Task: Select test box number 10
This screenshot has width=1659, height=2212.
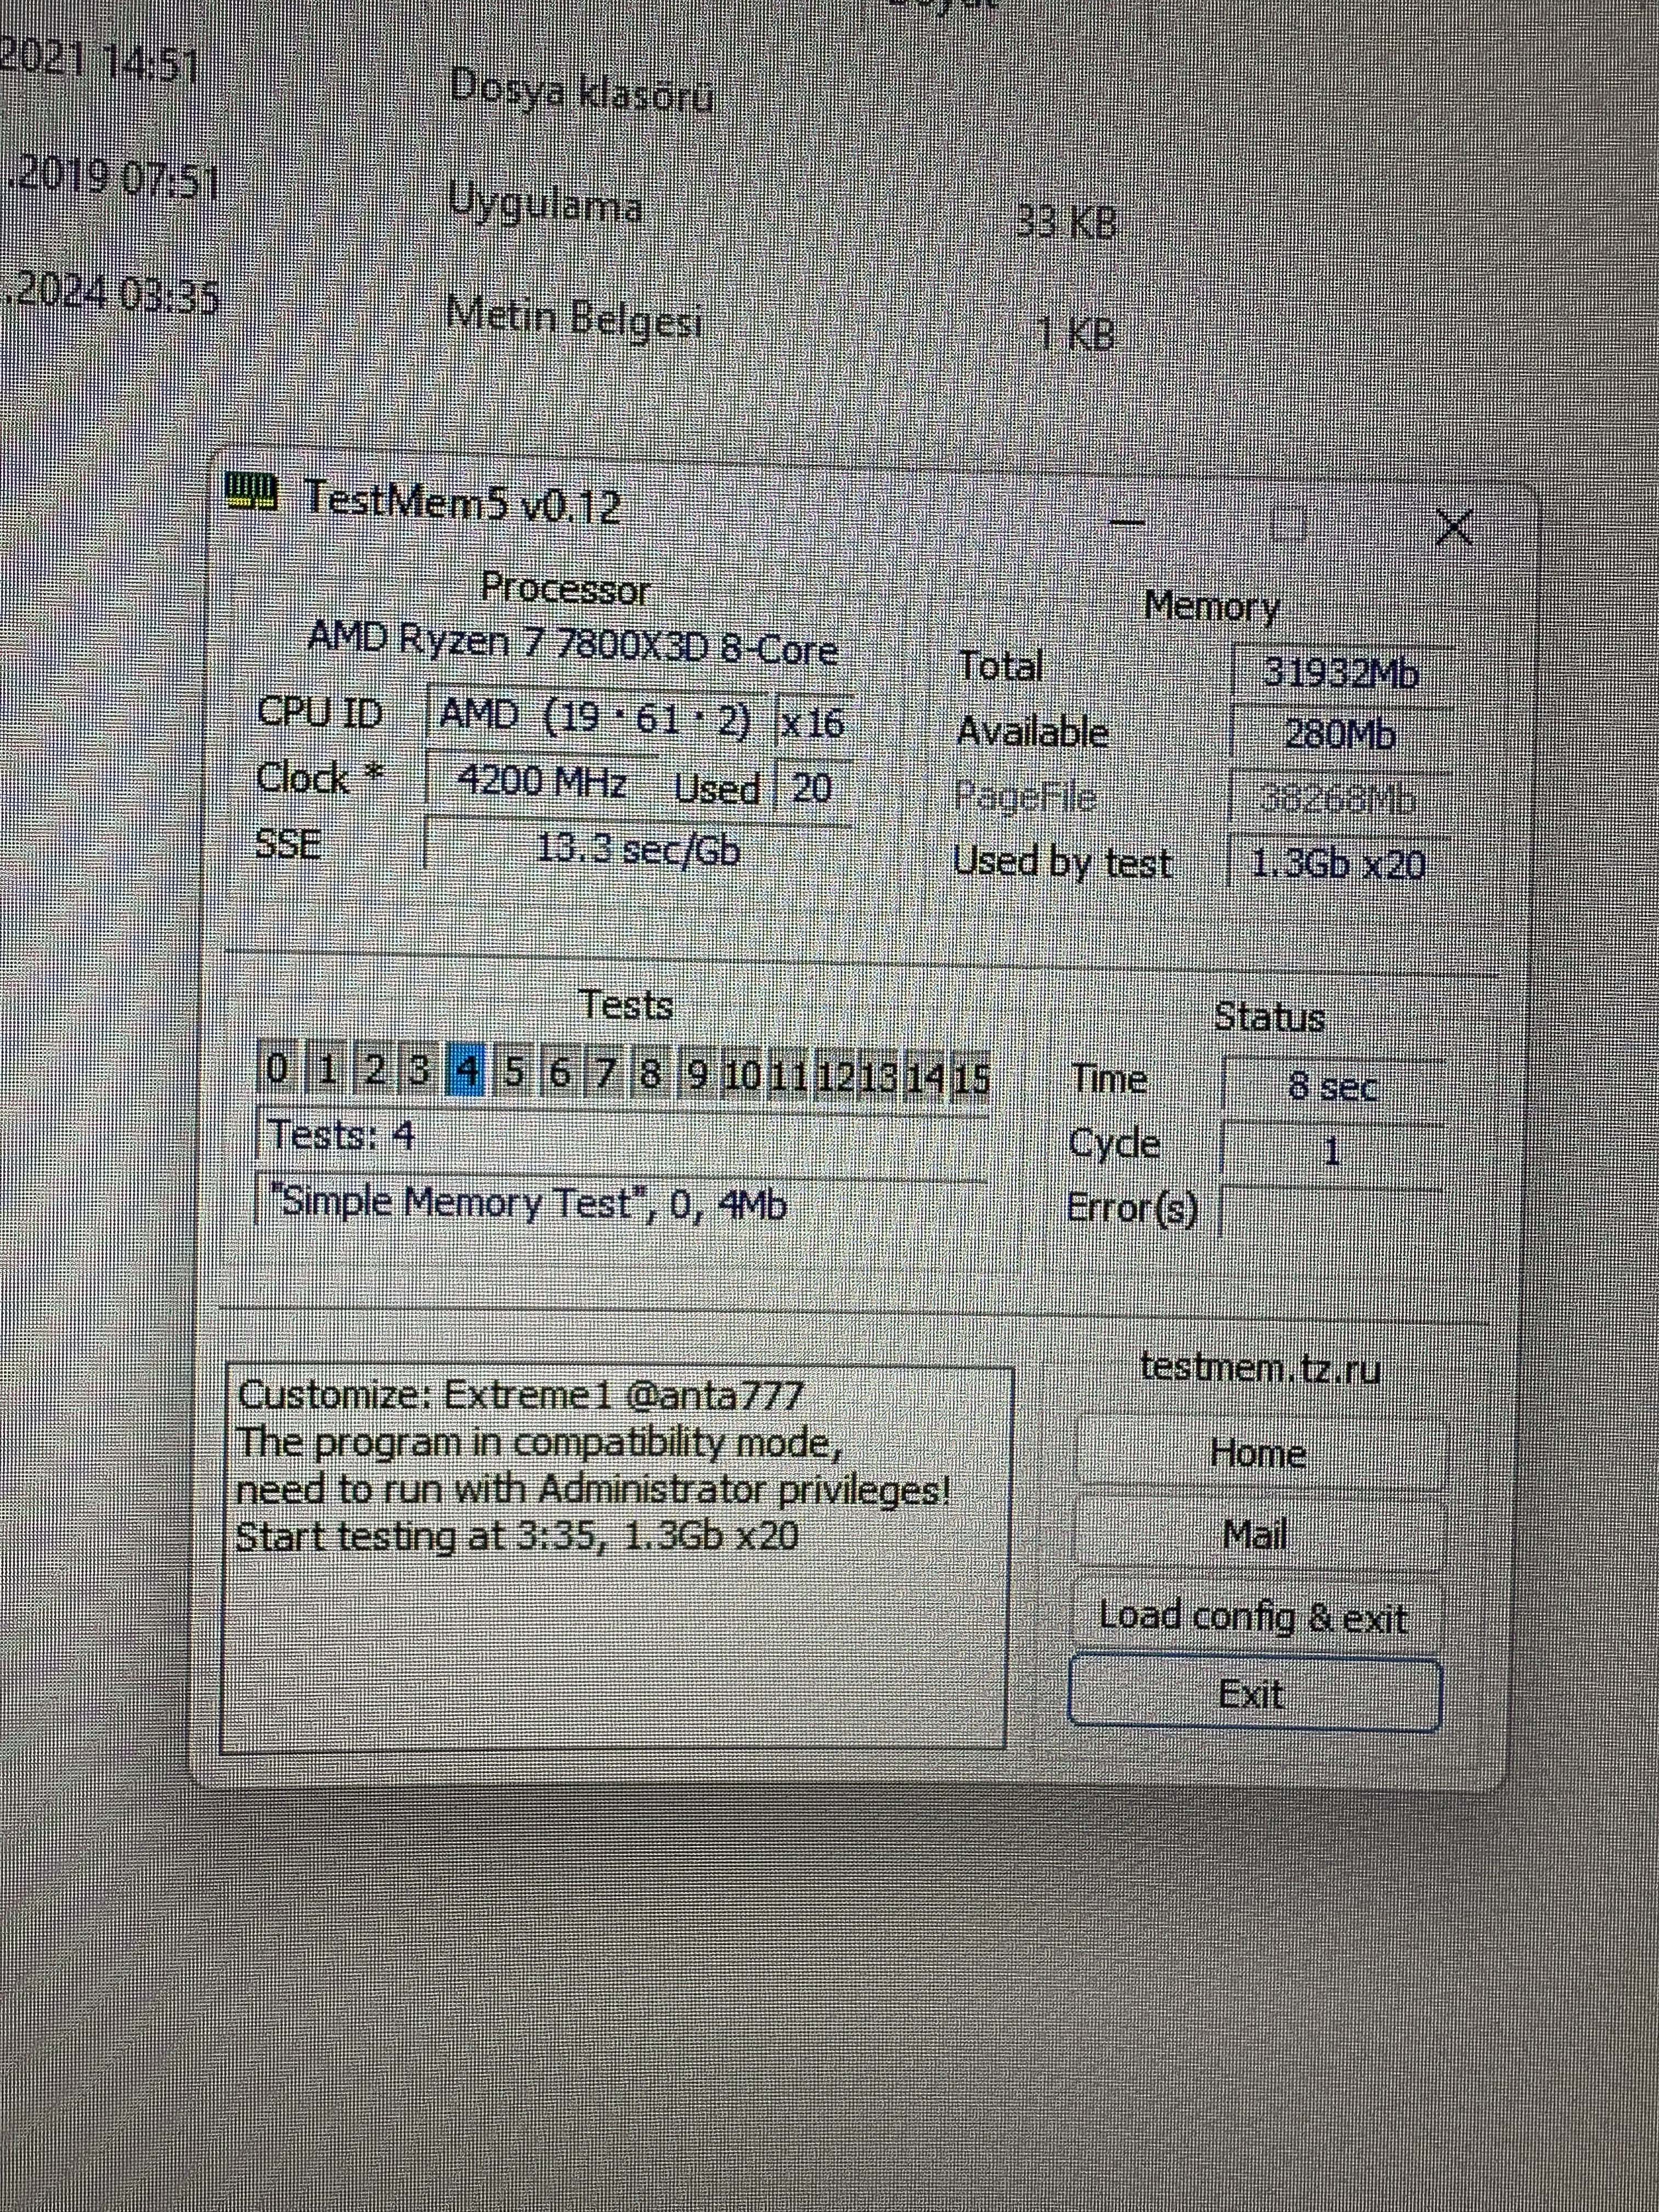Action: [741, 1075]
